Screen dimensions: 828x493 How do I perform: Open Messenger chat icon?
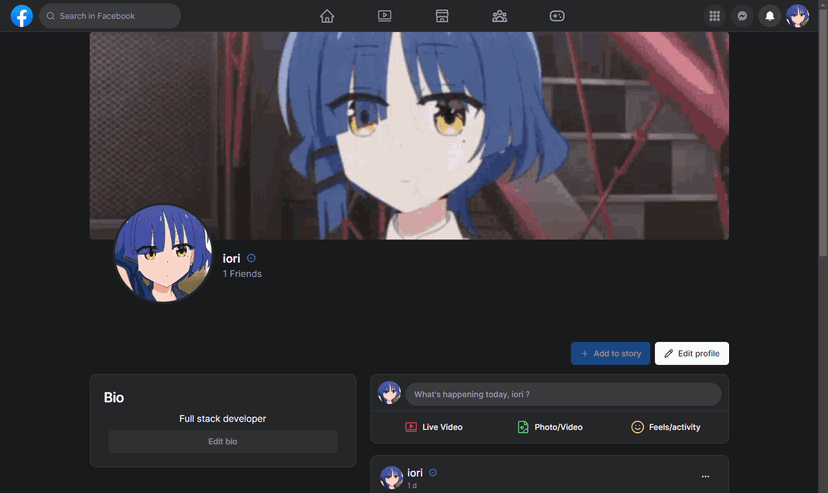pos(742,16)
